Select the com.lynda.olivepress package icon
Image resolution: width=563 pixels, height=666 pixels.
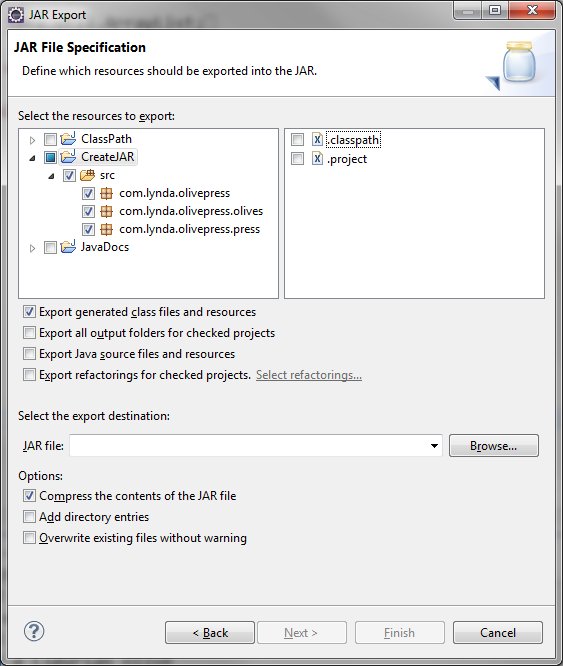tap(106, 193)
